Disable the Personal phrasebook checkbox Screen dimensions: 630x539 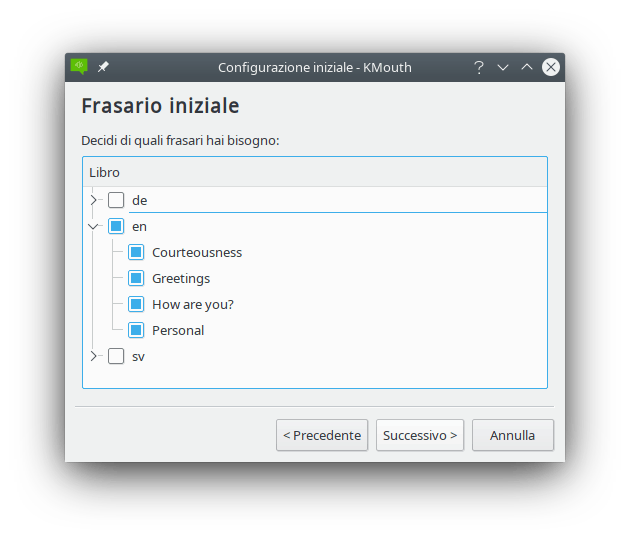(x=136, y=330)
